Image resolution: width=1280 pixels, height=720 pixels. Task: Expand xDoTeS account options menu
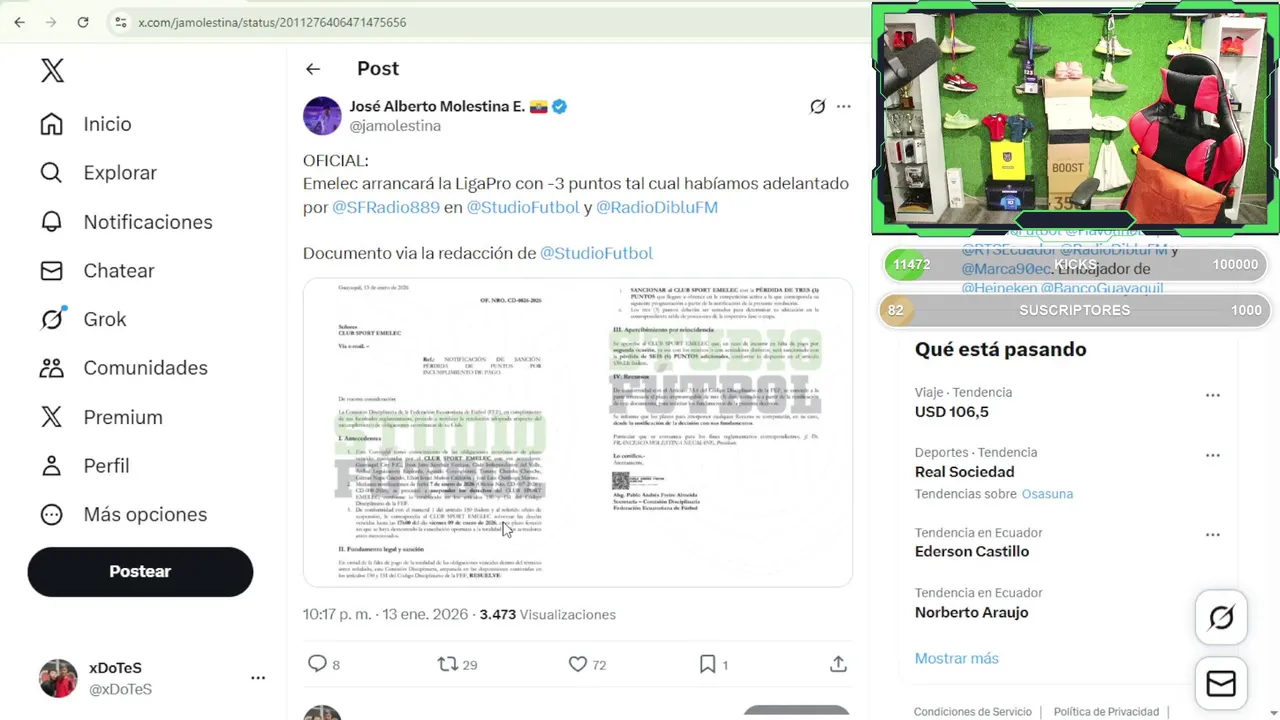pos(258,678)
